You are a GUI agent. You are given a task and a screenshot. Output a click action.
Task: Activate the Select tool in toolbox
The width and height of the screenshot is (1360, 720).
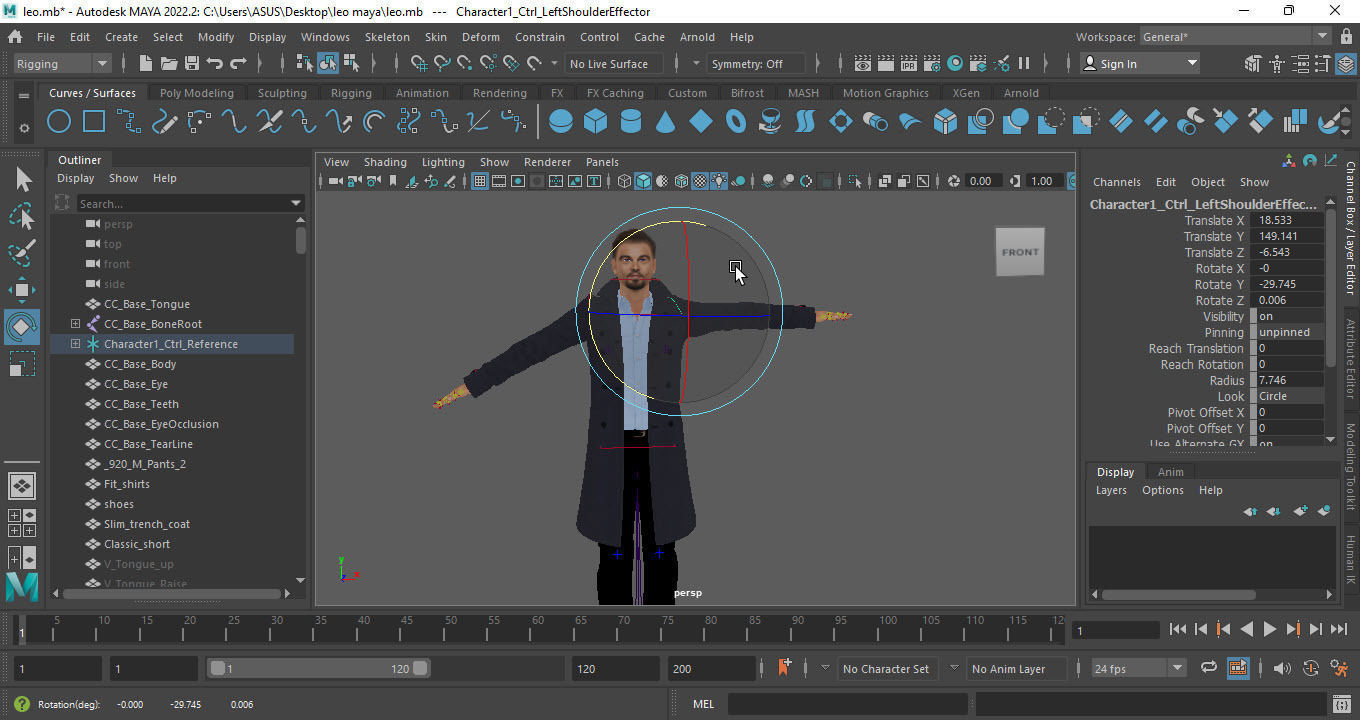click(23, 179)
